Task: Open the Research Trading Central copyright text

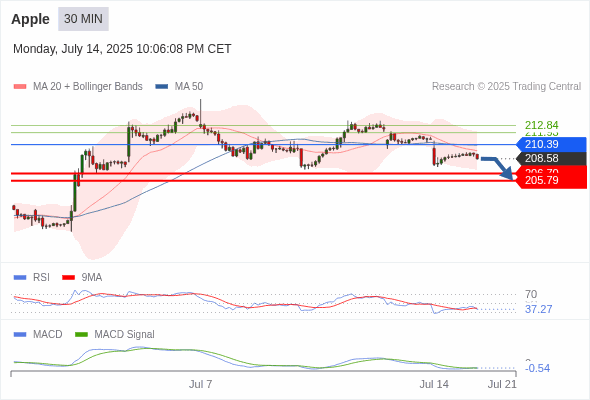Action: pyautogui.click(x=506, y=87)
